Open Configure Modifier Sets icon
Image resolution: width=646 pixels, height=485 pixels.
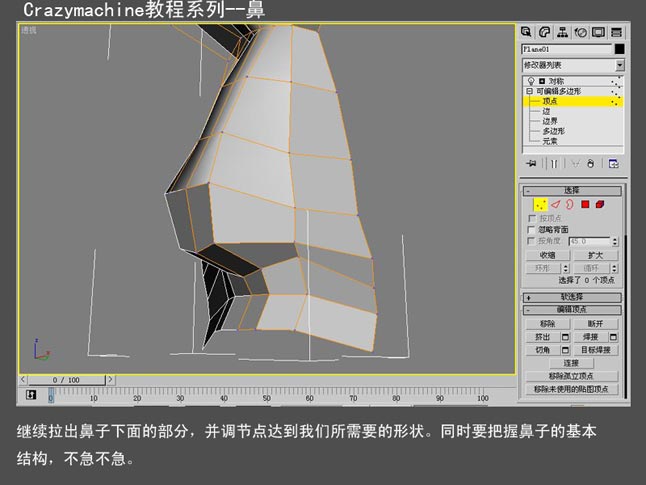click(613, 164)
